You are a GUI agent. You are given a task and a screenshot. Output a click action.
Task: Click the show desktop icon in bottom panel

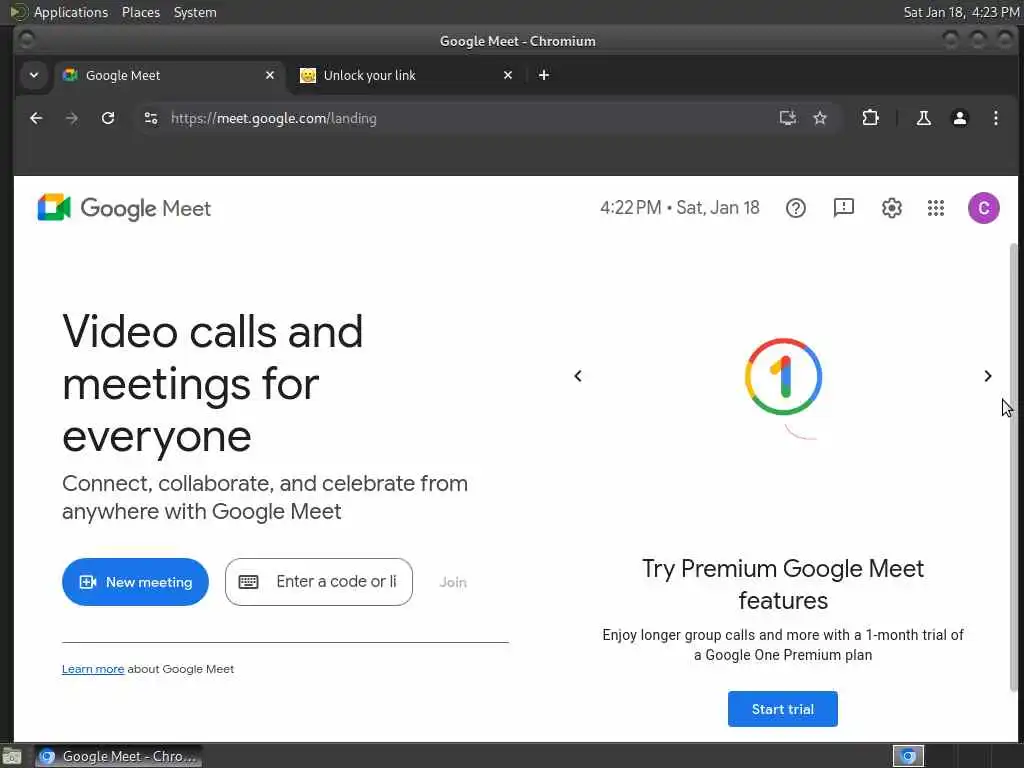pos(12,756)
